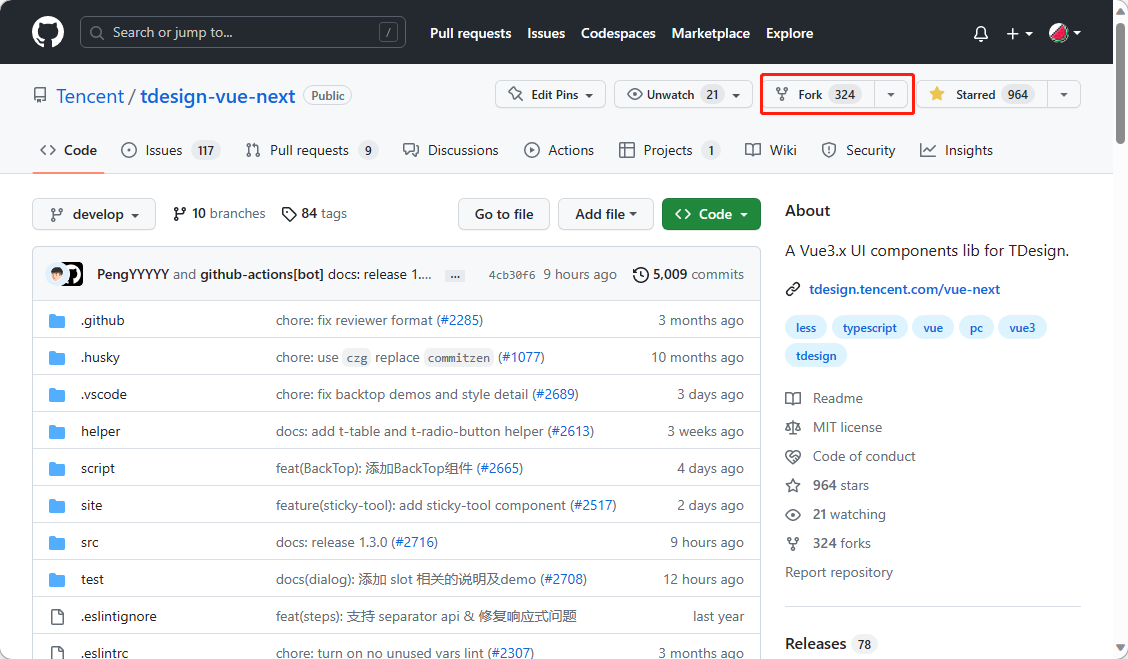Open Pull requests in top navigation
Screen dimensions: 1128x659
(470, 33)
